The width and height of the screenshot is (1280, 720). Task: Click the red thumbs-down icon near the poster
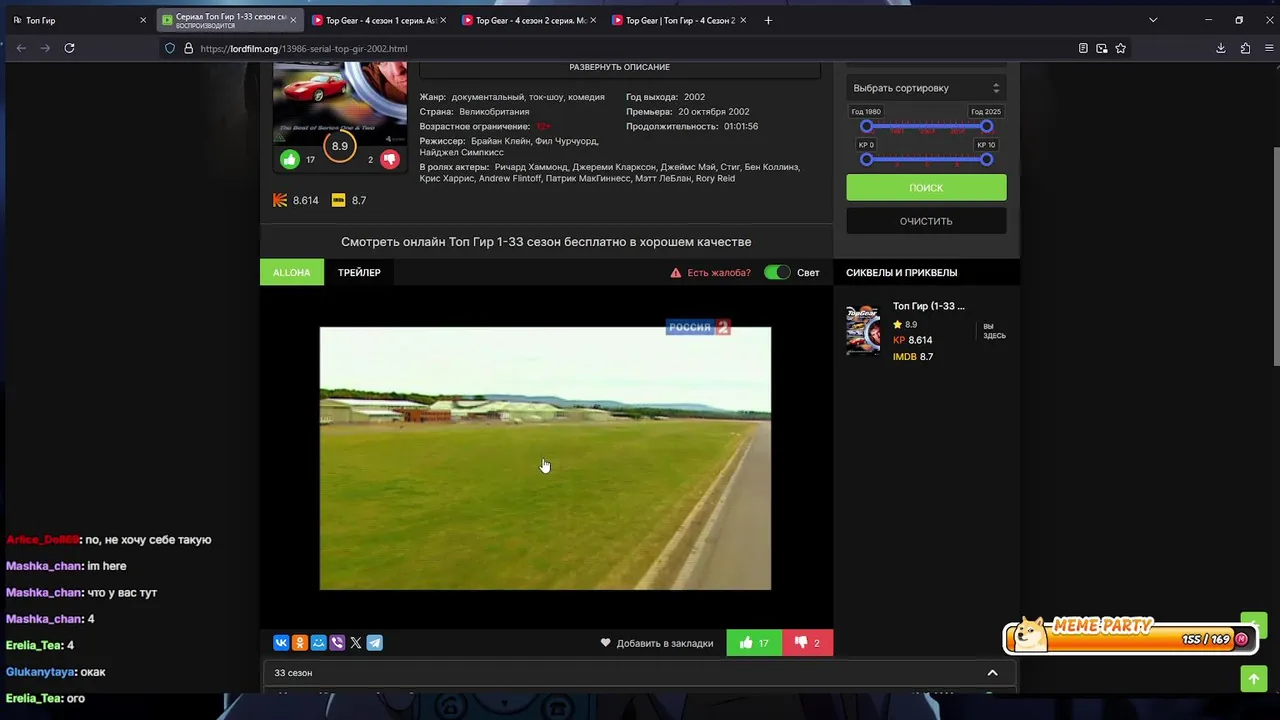point(390,159)
